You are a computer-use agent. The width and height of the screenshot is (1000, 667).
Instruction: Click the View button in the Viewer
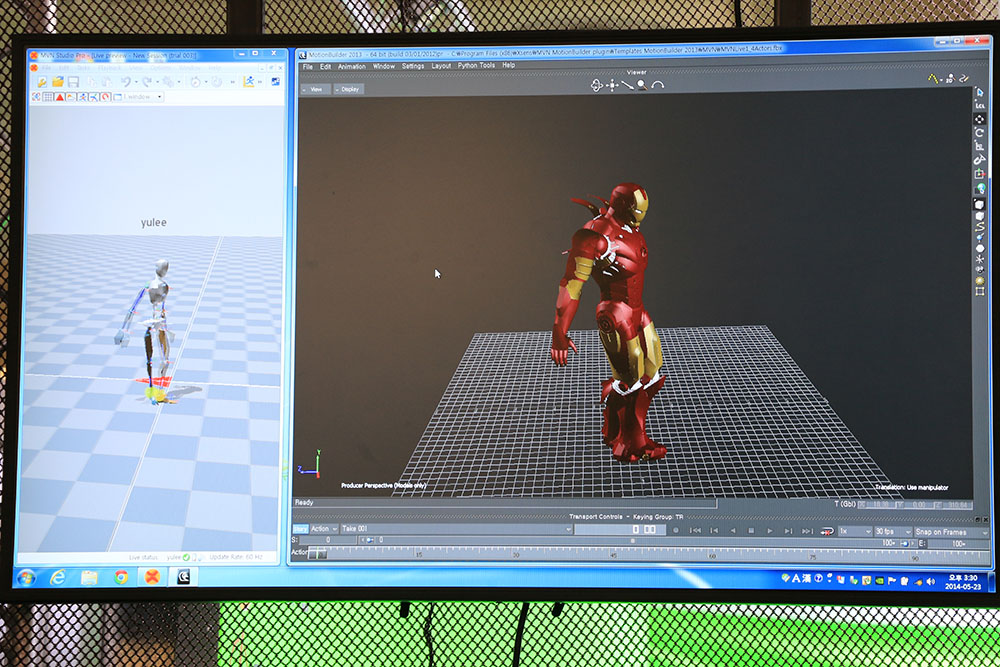[x=316, y=89]
